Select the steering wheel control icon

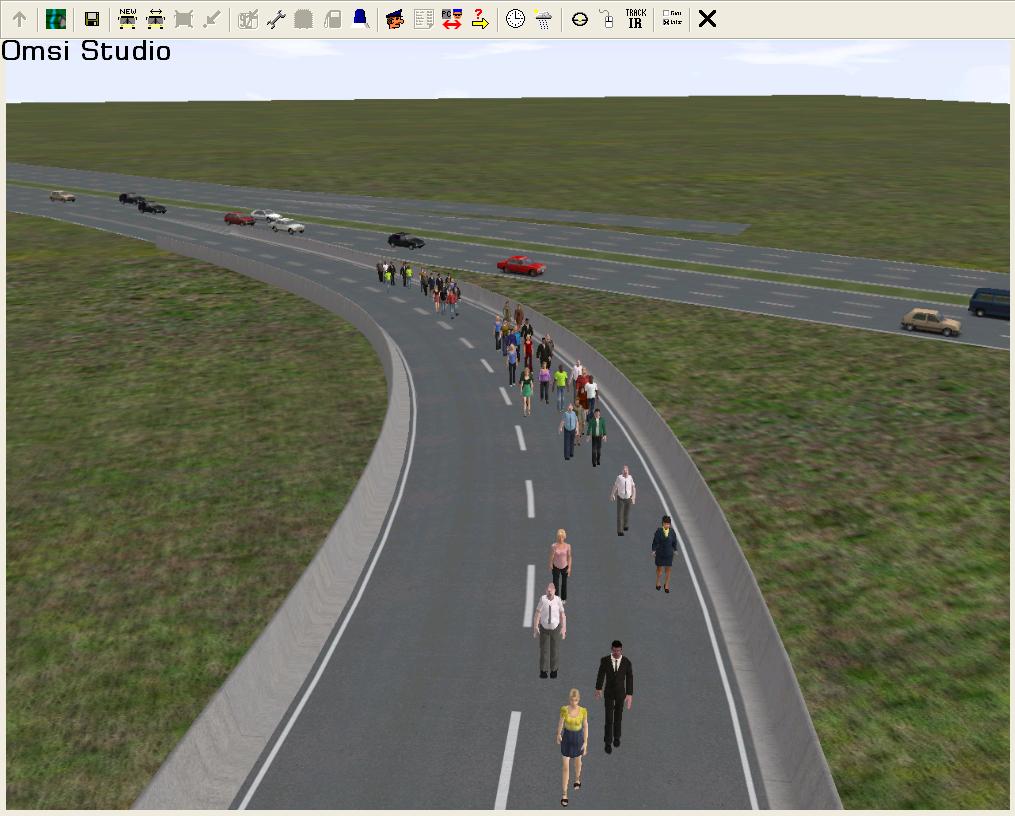pos(579,19)
